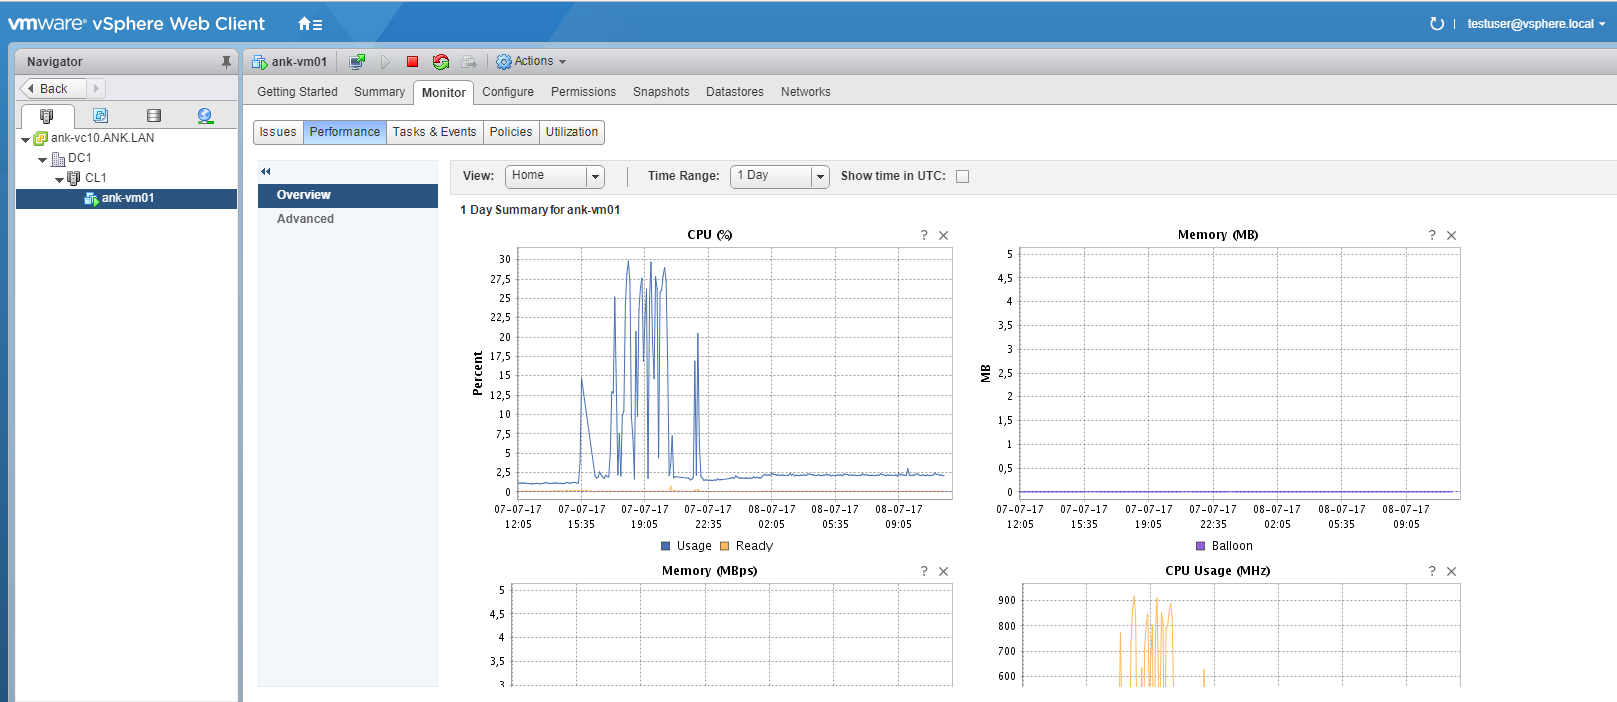Viewport: 1617px width, 702px height.
Task: Open the Tasks & Events sub-tab
Action: point(434,132)
